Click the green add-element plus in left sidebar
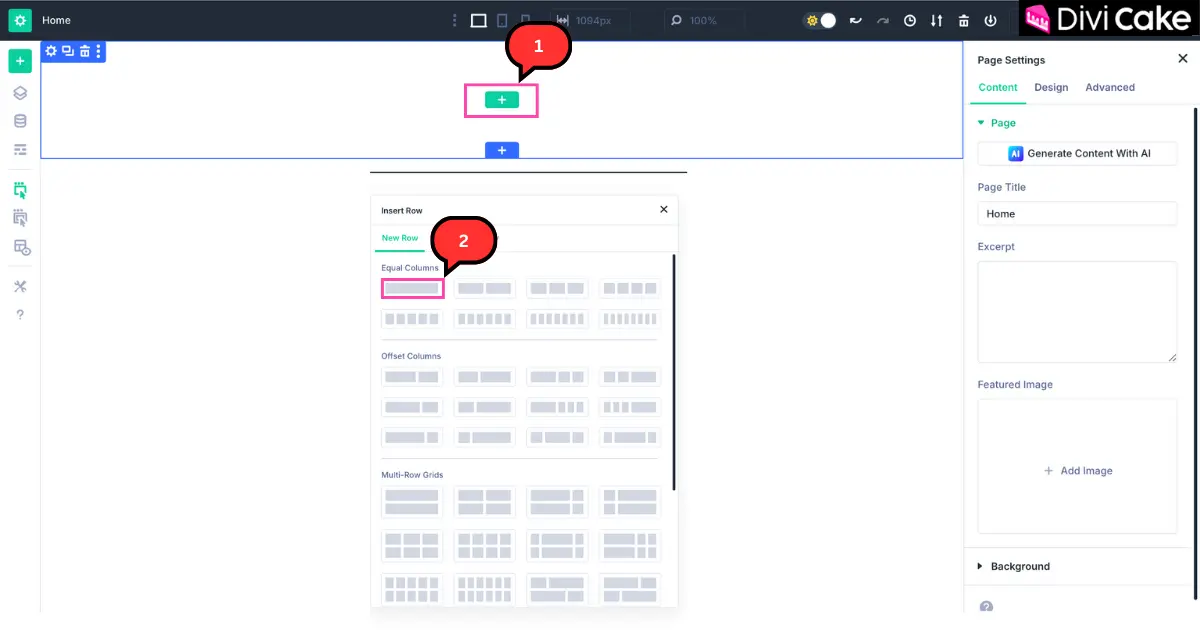This screenshot has height=630, width=1200. tap(20, 61)
